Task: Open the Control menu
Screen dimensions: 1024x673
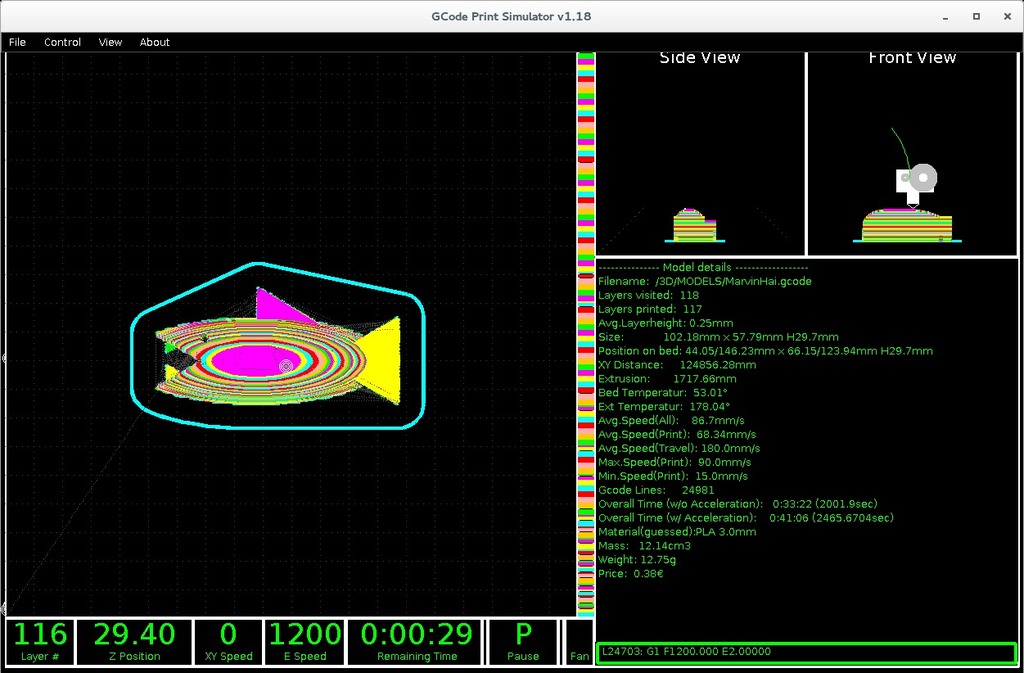Action: point(62,42)
